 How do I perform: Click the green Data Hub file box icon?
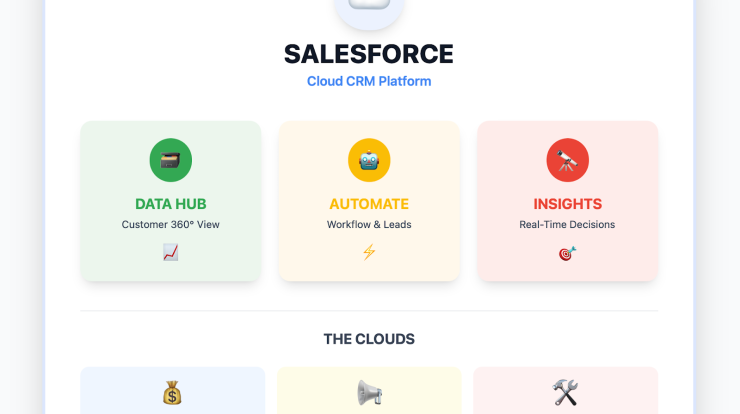tap(170, 160)
